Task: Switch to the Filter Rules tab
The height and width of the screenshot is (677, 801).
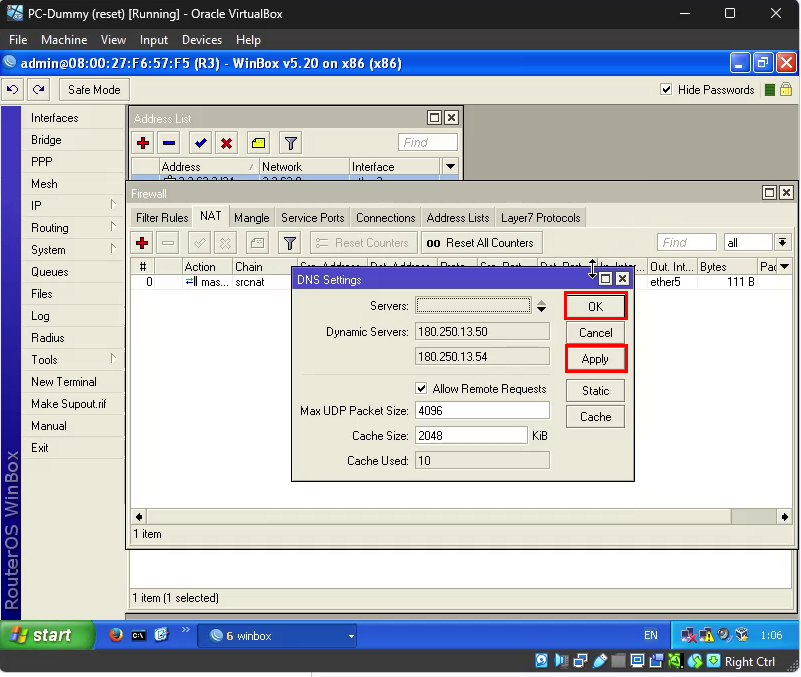Action: 162,218
